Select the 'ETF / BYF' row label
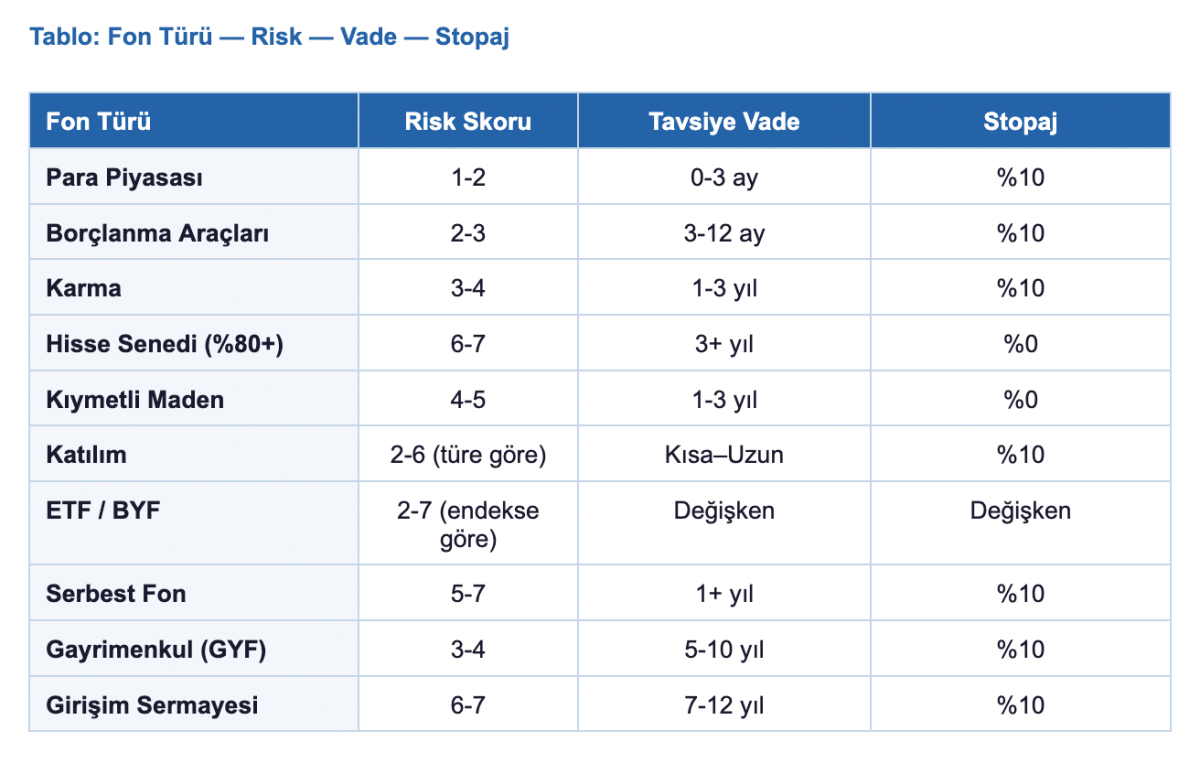1200x763 pixels. [x=103, y=511]
